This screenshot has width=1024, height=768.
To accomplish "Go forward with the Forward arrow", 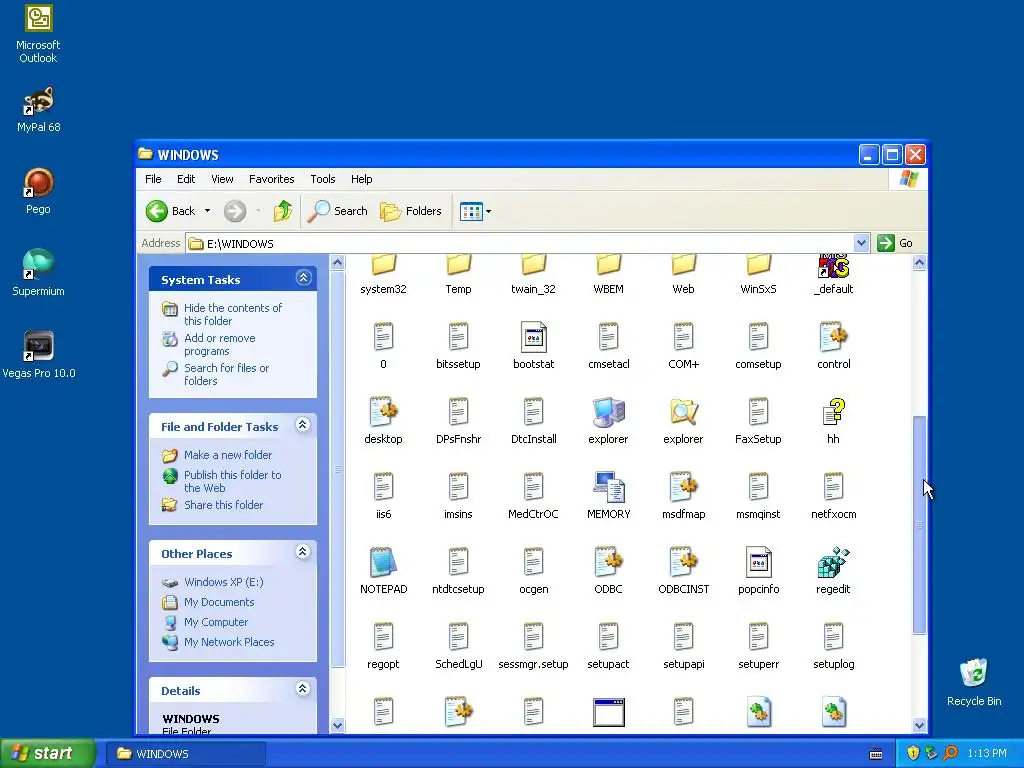I will (235, 211).
